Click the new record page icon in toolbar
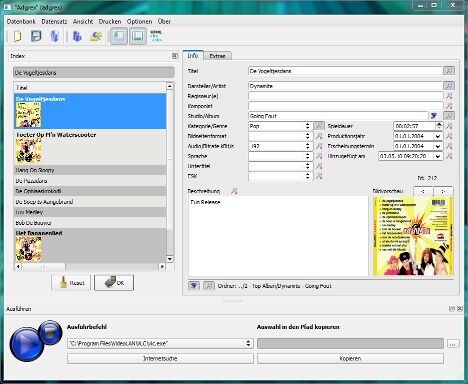The width and height of the screenshot is (468, 384). [x=17, y=36]
